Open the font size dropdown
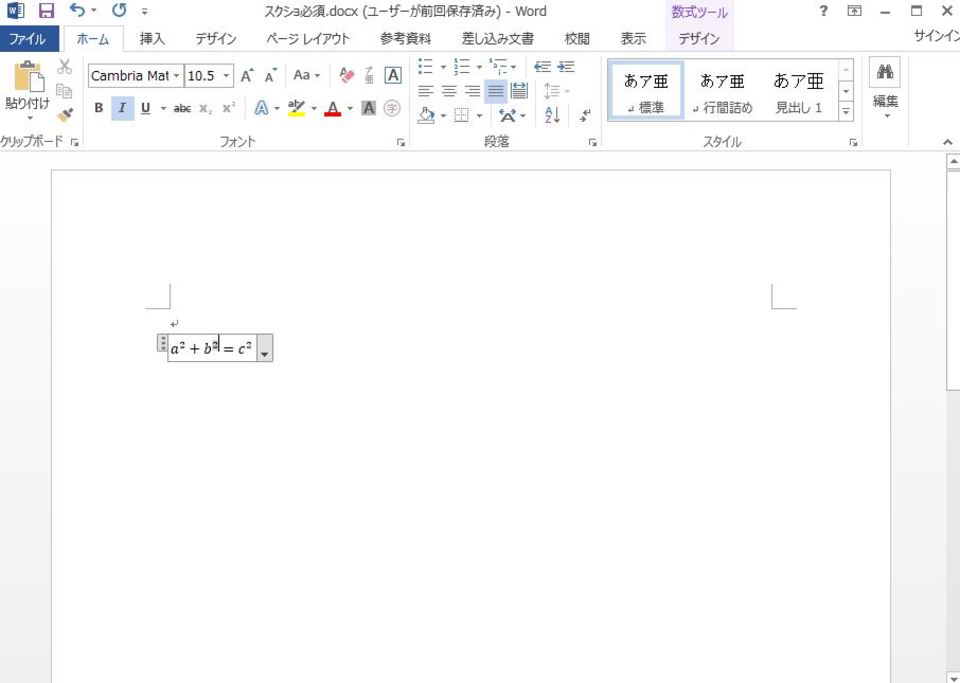Screen dimensions: 960x683 pyautogui.click(x=226, y=75)
